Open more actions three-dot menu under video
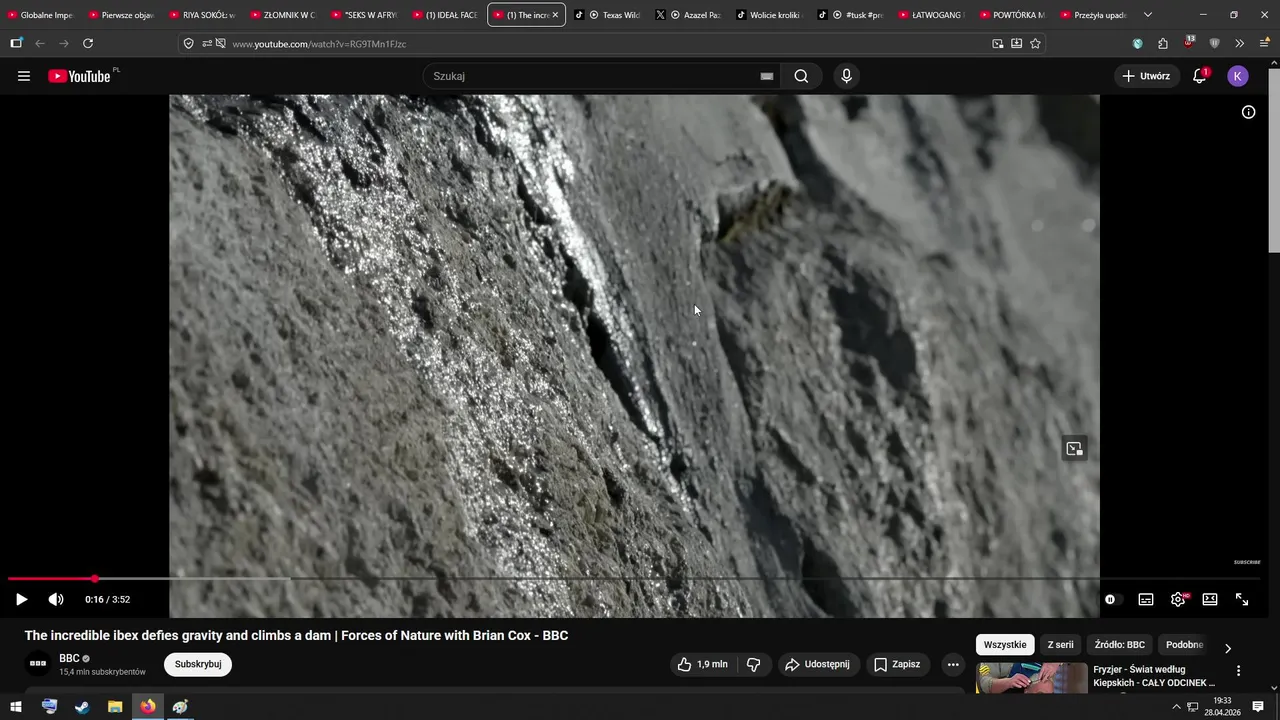 [953, 664]
